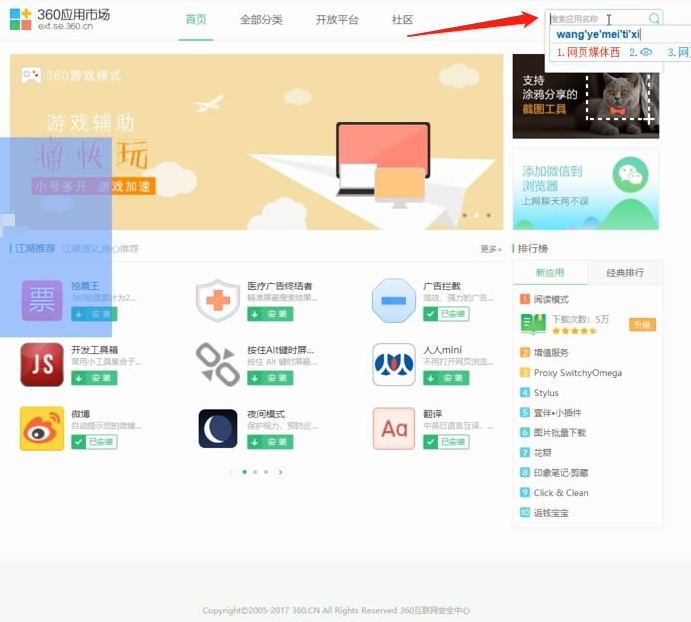Go to the 首页 tab

[x=196, y=19]
